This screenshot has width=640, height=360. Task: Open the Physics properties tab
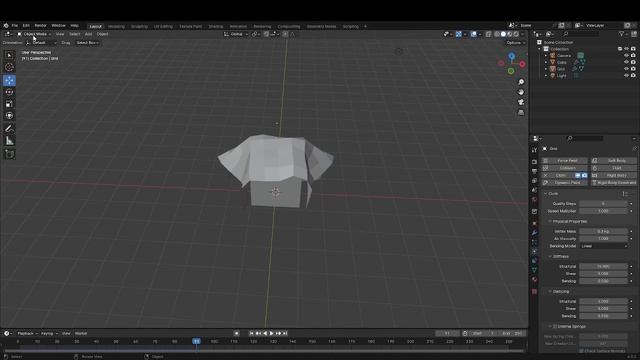pyautogui.click(x=534, y=251)
